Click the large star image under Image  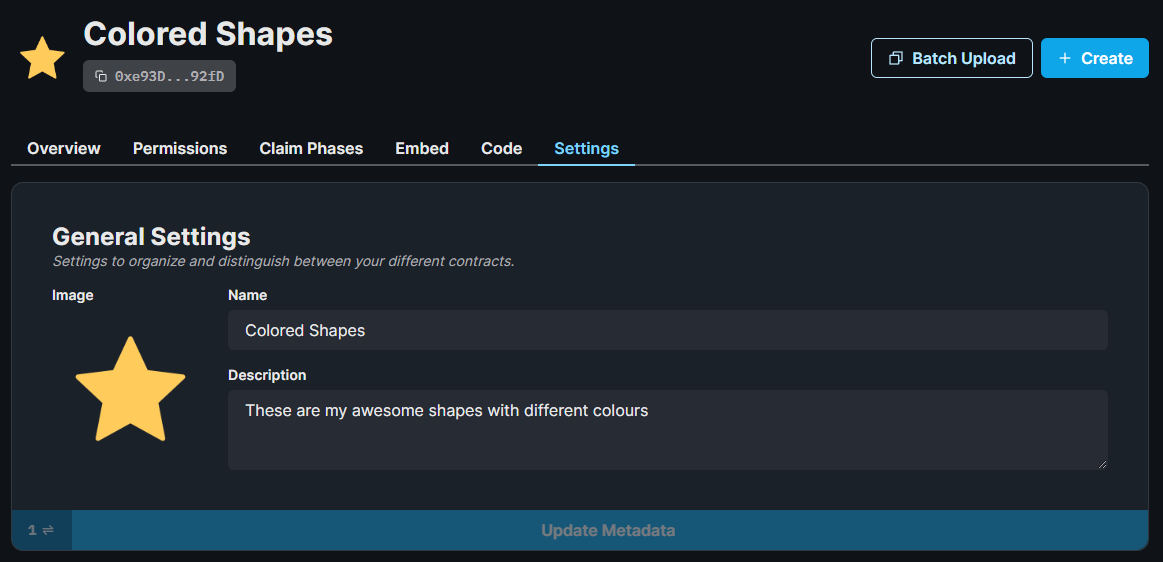click(130, 389)
